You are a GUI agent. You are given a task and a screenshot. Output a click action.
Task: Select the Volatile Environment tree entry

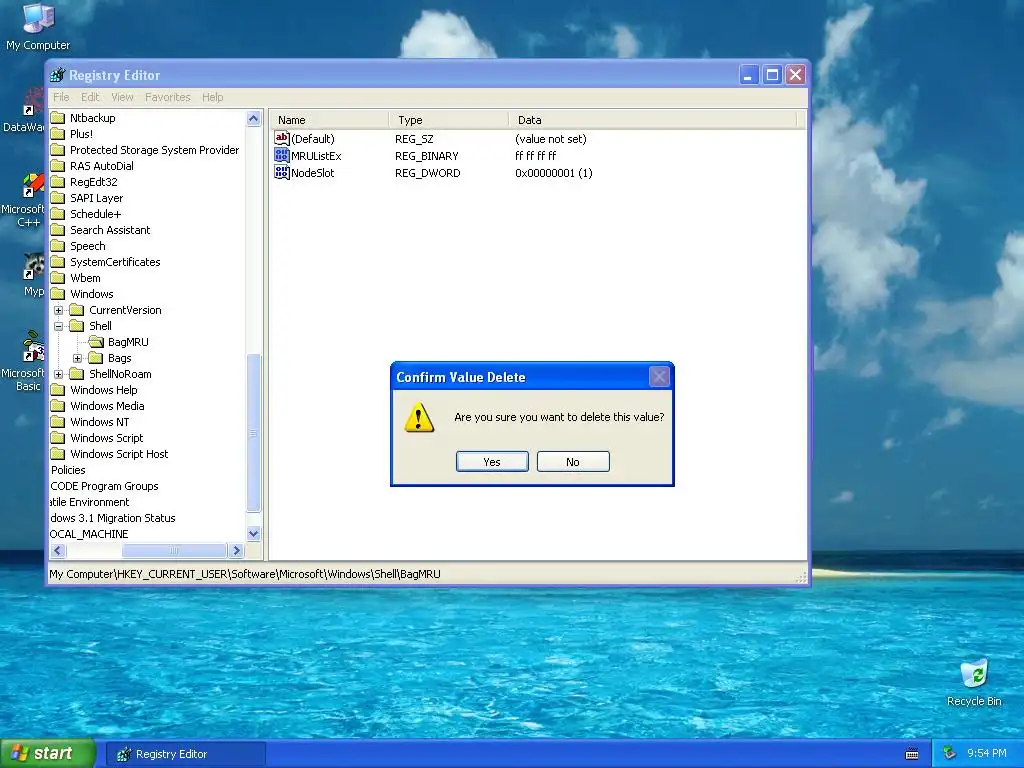[90, 502]
